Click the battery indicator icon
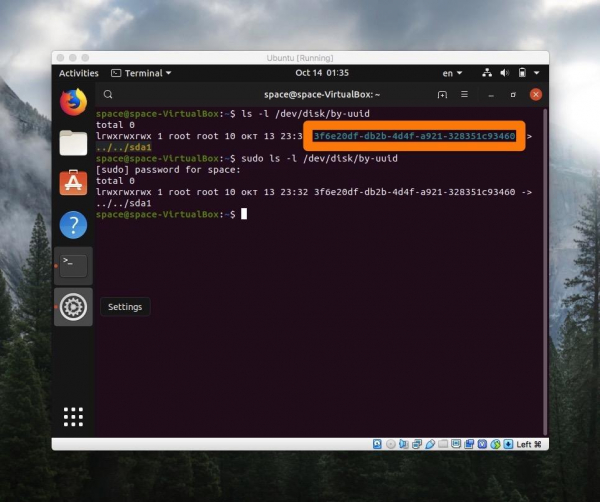Screen dimensions: 600x502 522,73
